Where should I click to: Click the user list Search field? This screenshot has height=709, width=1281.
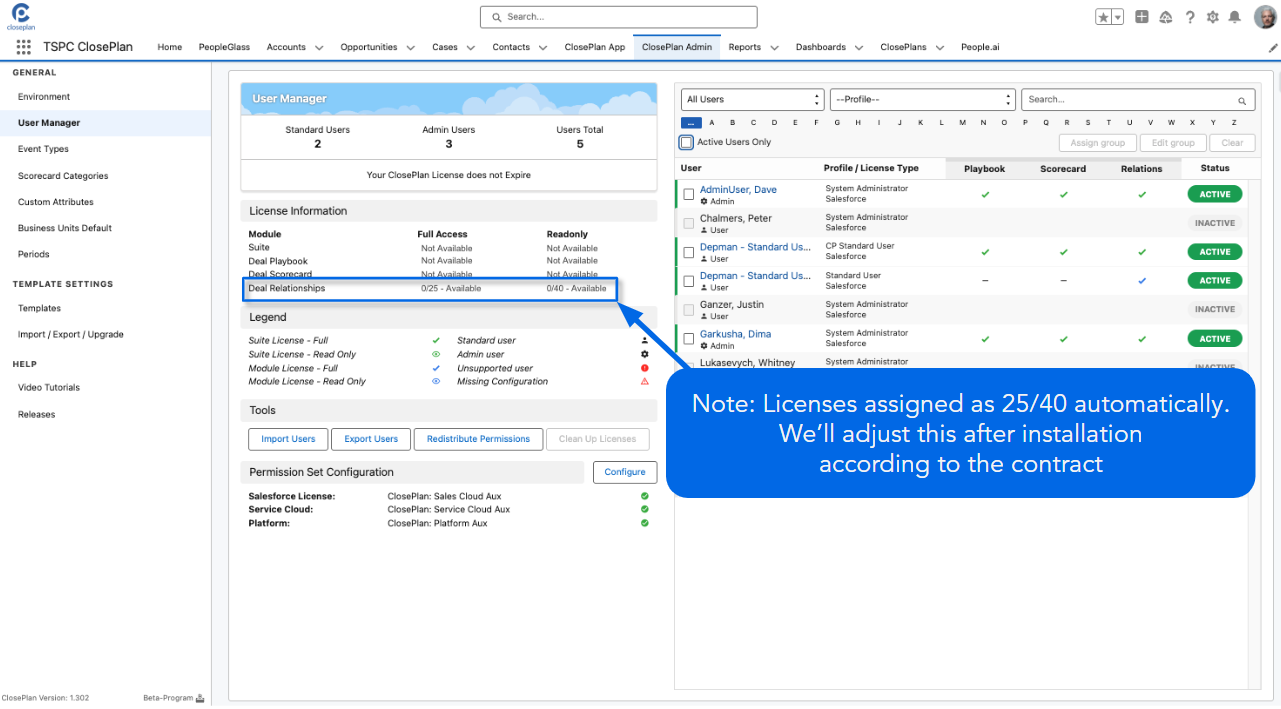pos(1138,100)
